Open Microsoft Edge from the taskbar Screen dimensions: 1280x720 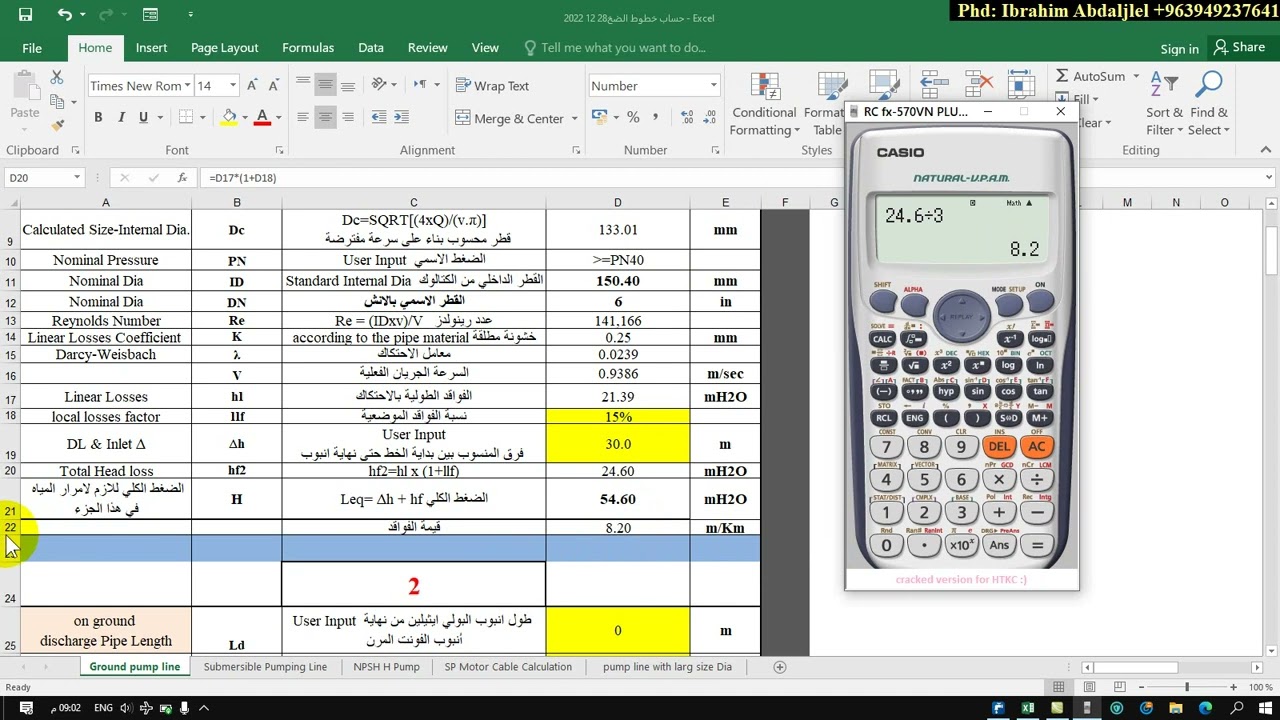coord(1206,708)
